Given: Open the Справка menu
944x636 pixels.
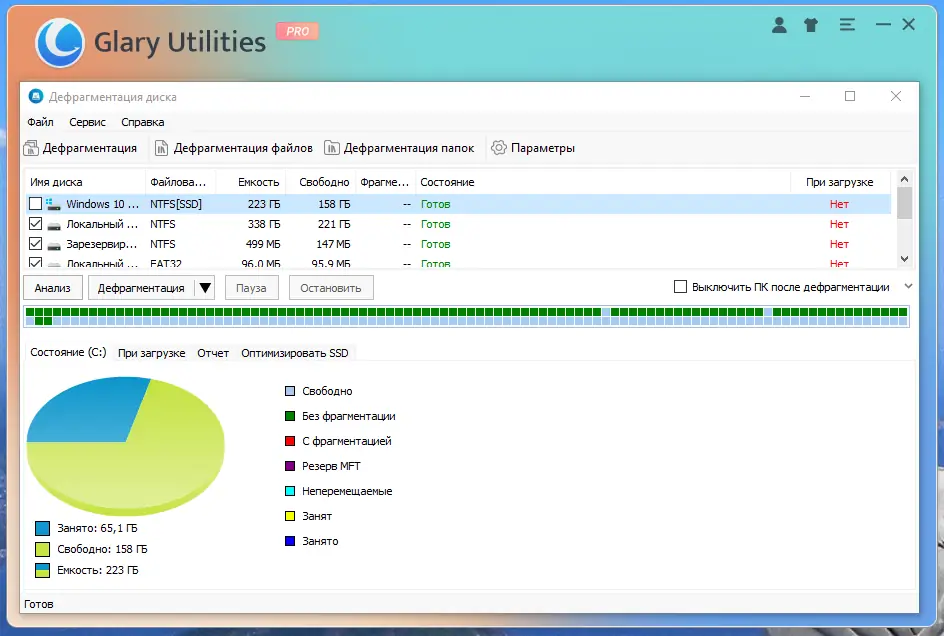Looking at the screenshot, I should pos(143,122).
